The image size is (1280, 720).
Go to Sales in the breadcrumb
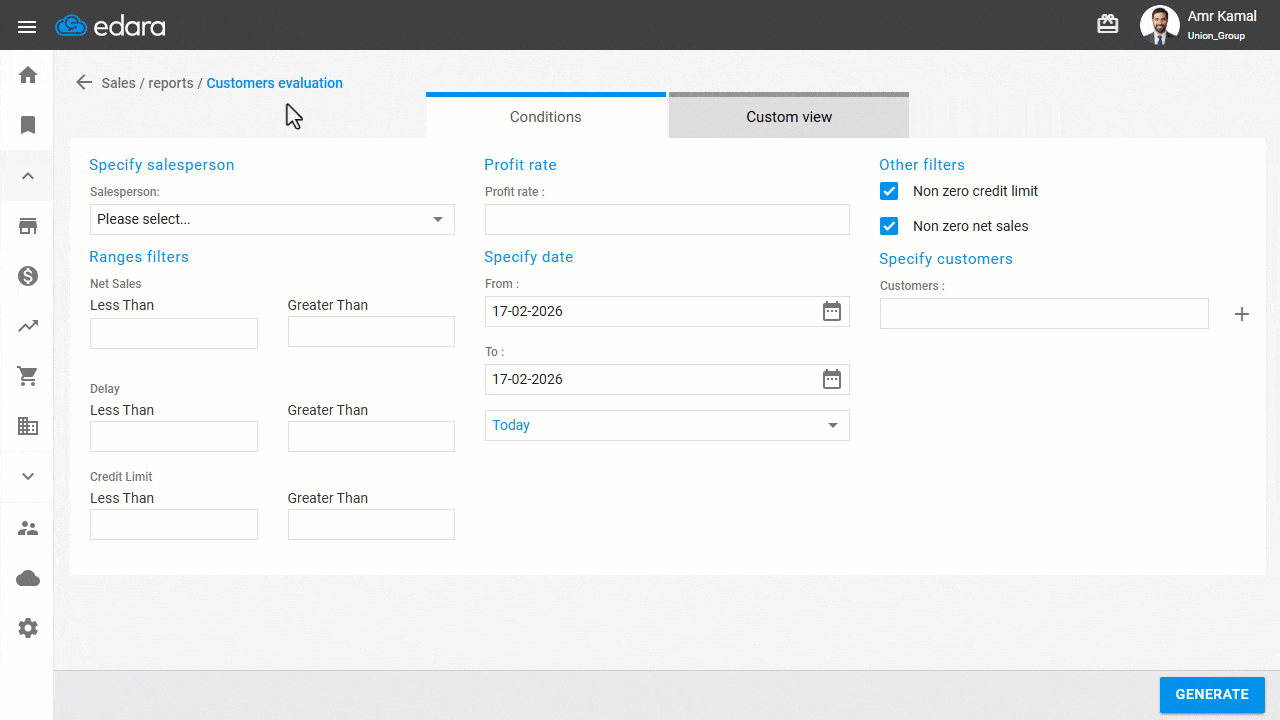(x=118, y=83)
